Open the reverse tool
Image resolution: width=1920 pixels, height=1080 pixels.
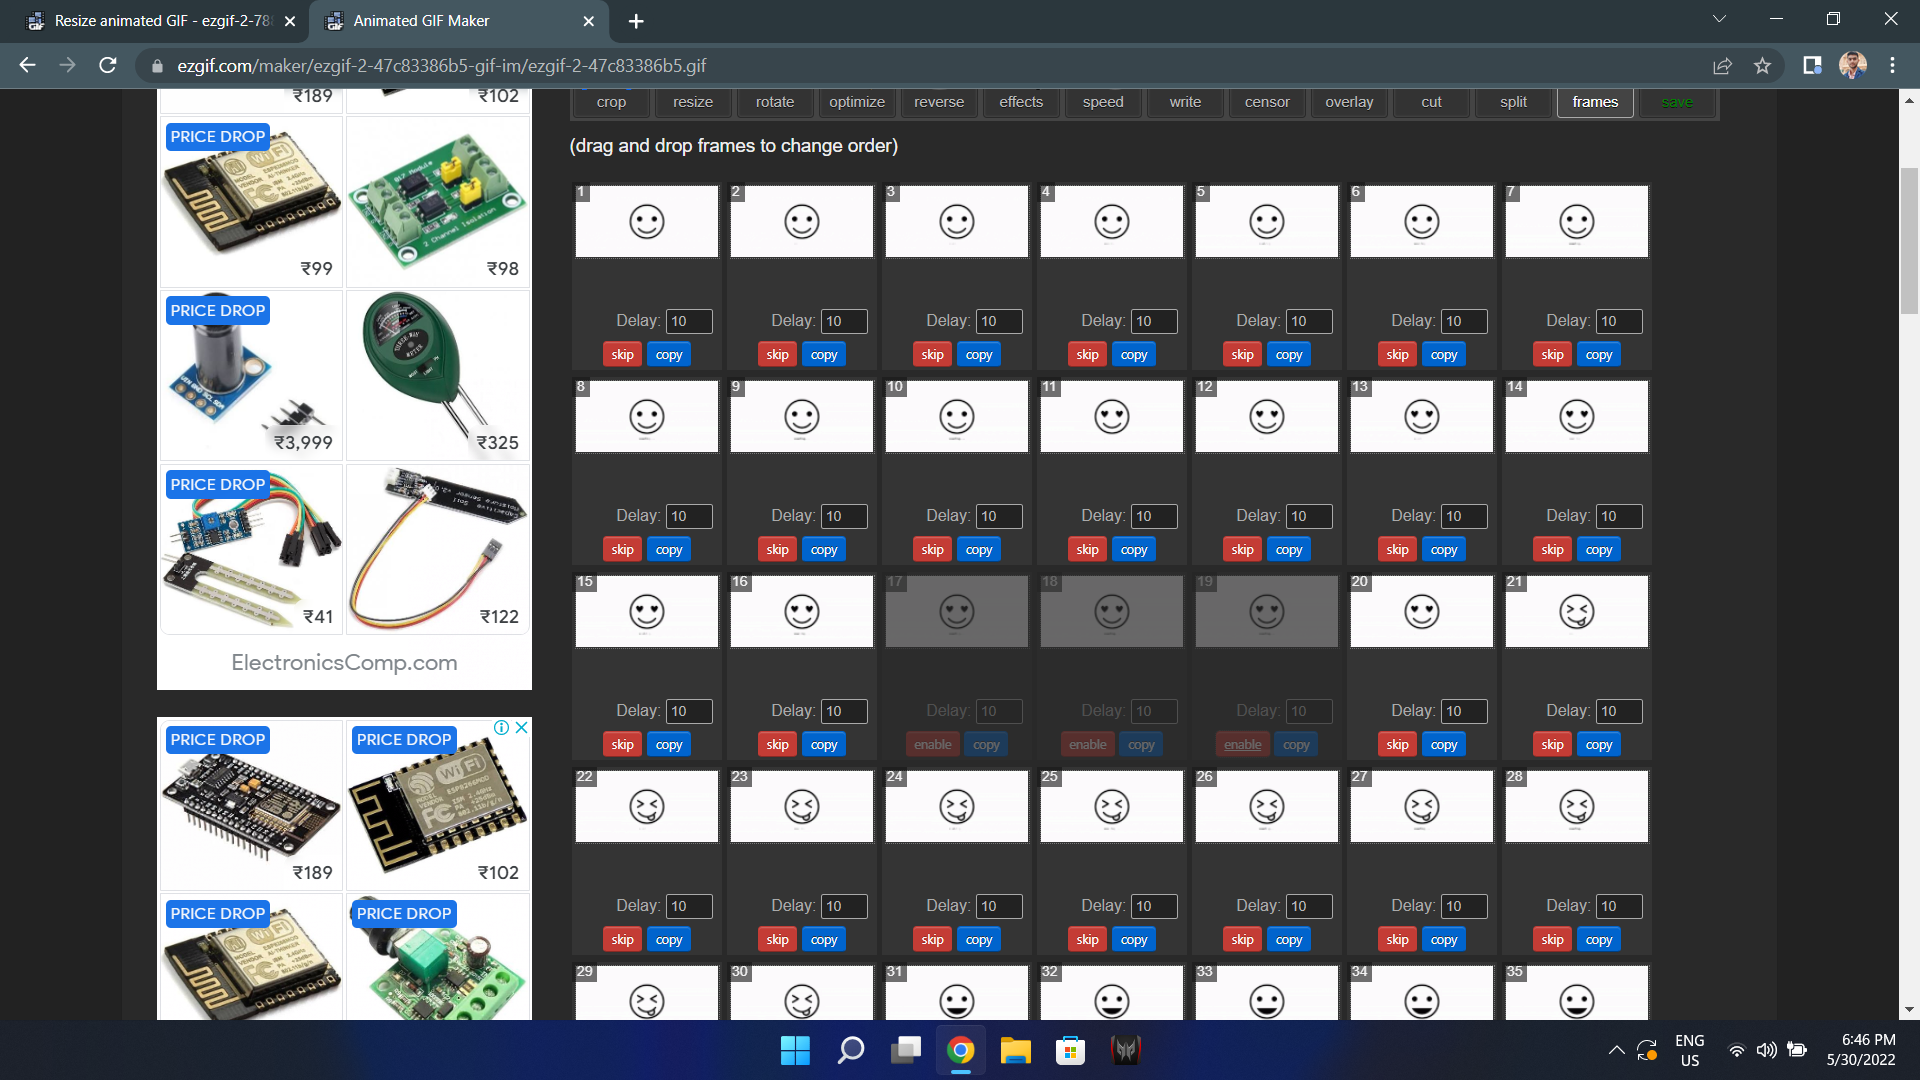pos(938,102)
